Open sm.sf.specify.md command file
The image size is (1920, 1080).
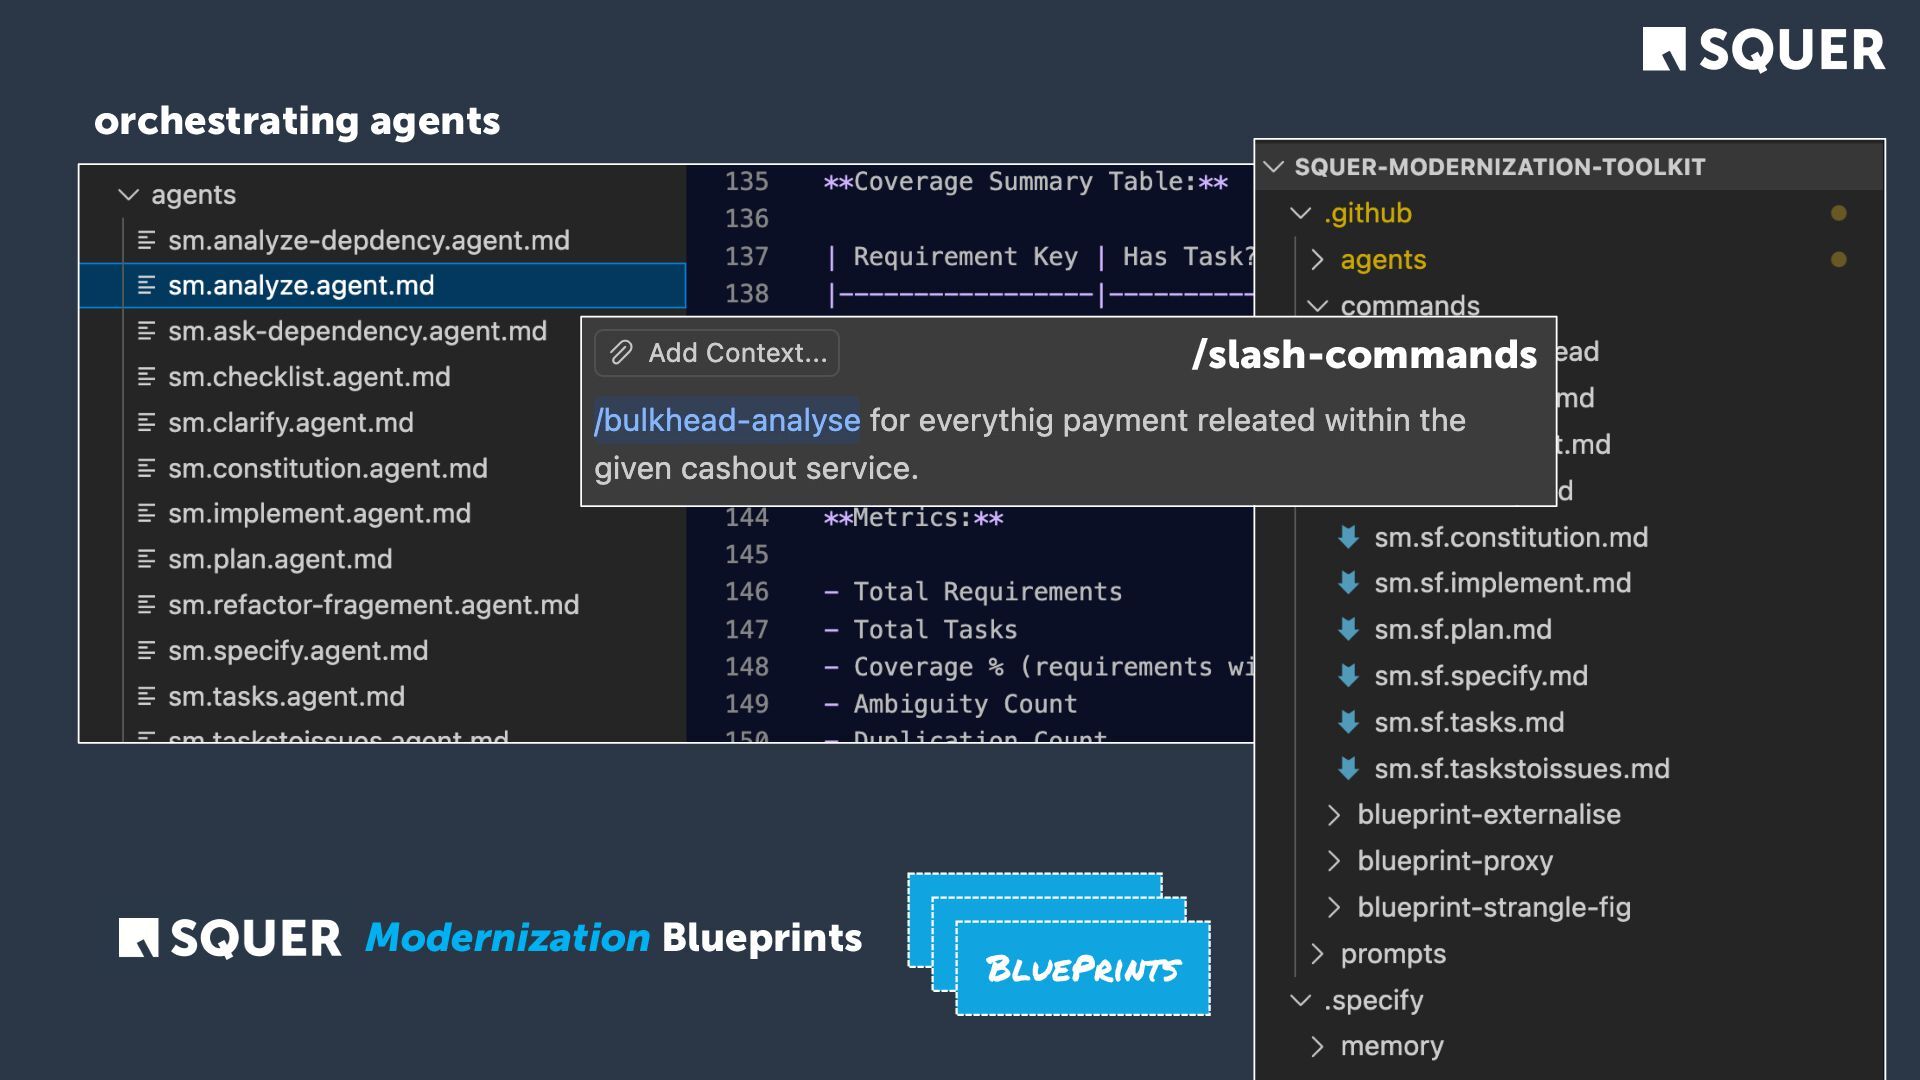[x=1480, y=676]
